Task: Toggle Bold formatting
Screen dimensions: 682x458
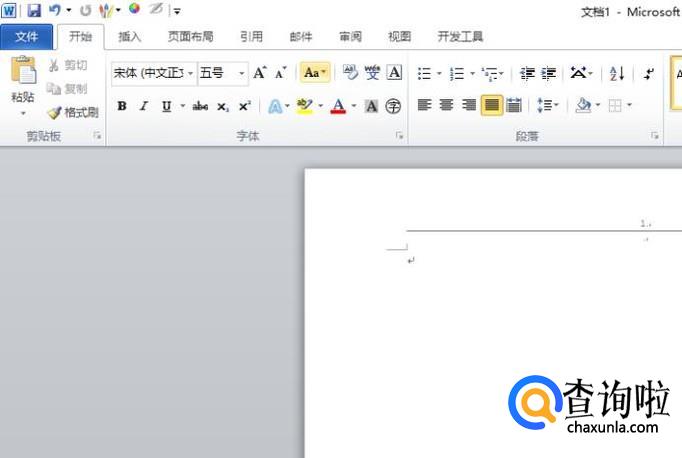Action: pos(122,106)
